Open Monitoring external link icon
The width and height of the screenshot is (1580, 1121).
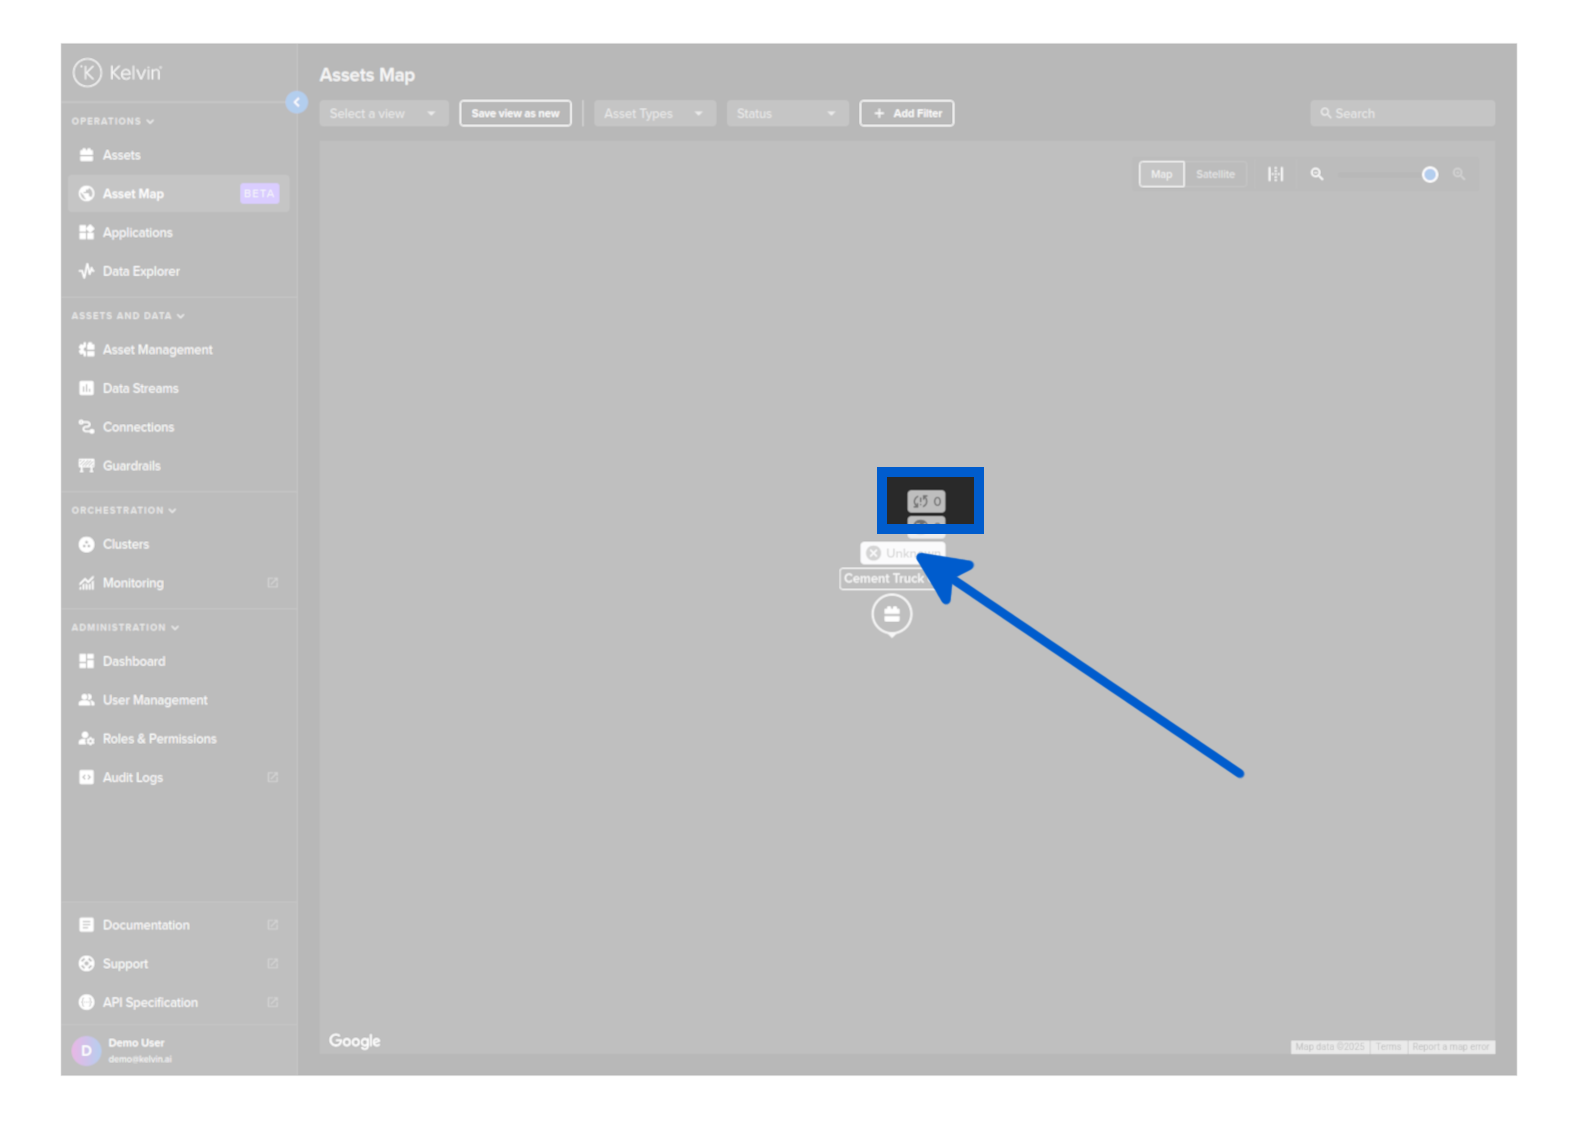[272, 583]
